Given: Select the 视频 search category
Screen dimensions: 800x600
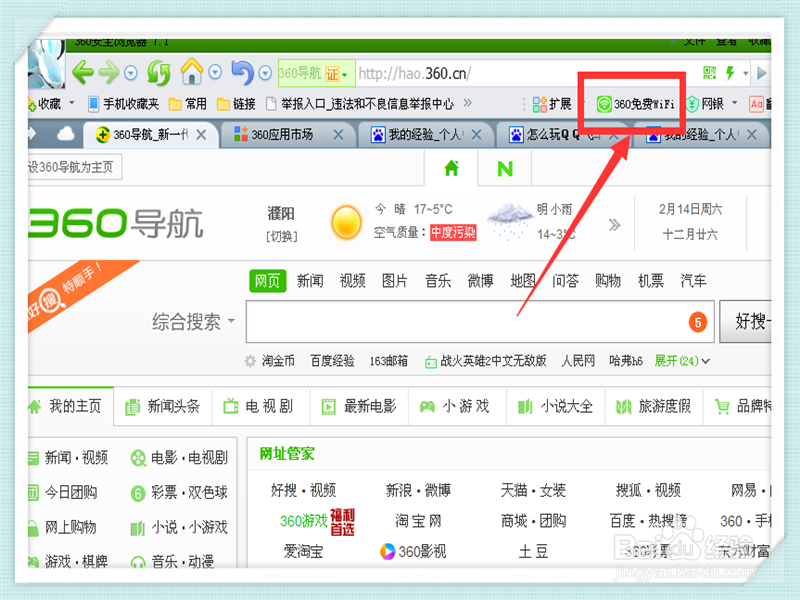Looking at the screenshot, I should point(352,281).
